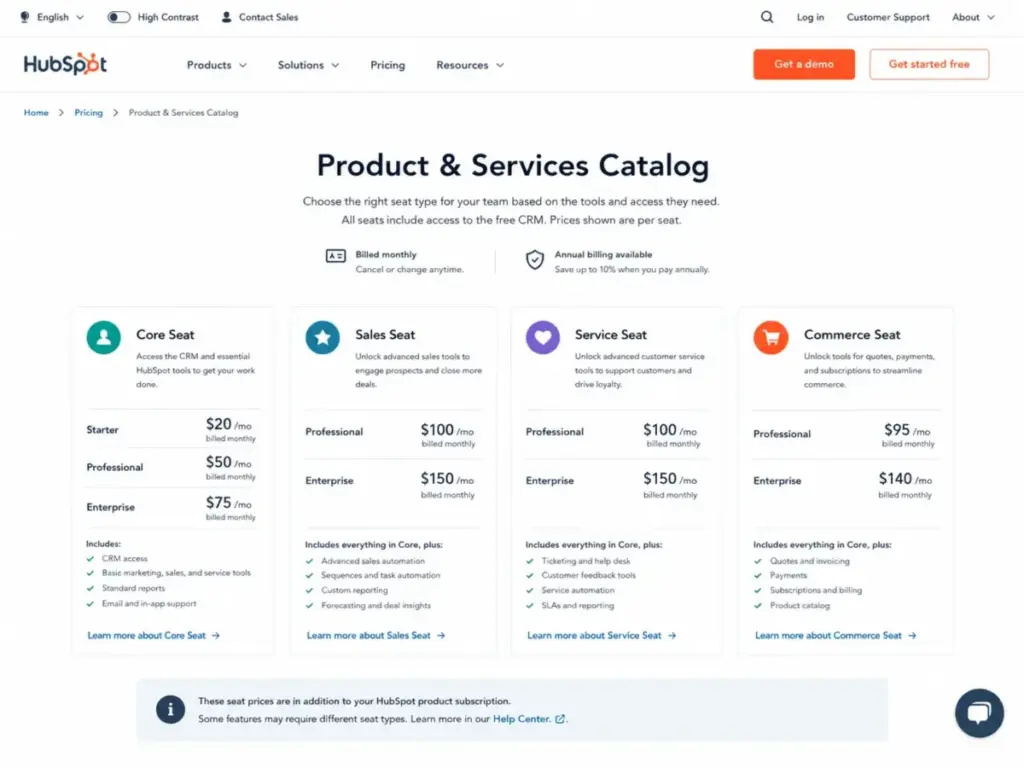The height and width of the screenshot is (768, 1024).
Task: Click the external link icon after Help Center
Action: click(x=560, y=719)
